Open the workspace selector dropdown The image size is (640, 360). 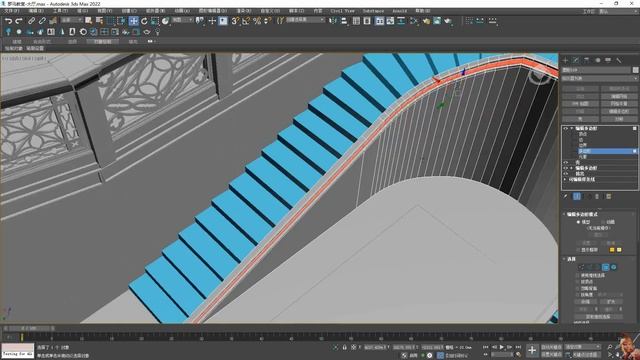[x=618, y=11]
